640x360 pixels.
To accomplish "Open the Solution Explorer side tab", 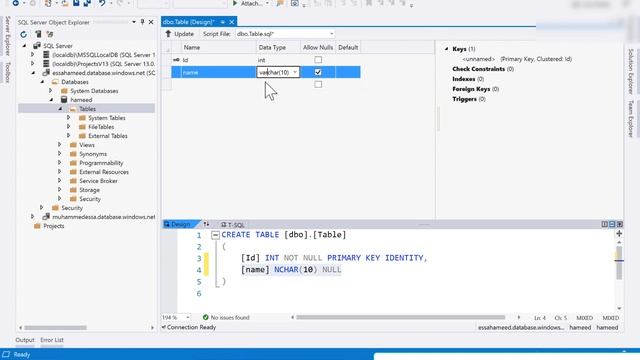I will click(631, 71).
